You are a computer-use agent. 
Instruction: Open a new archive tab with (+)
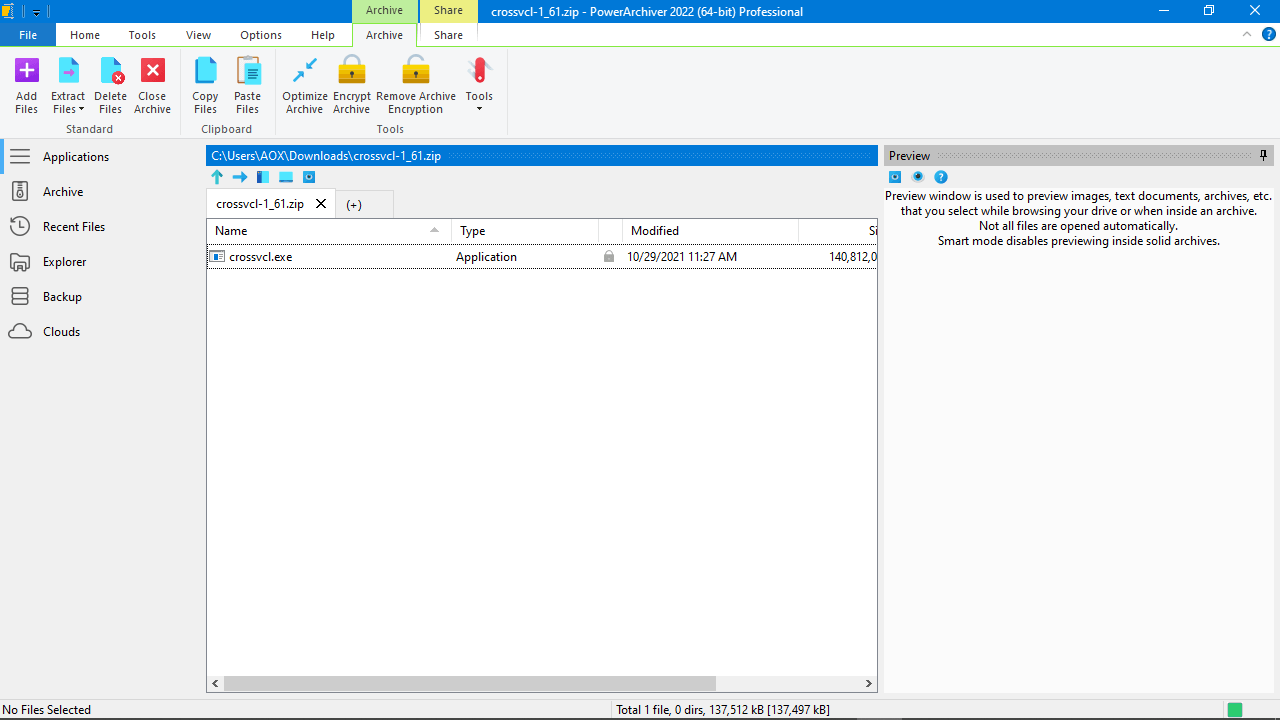coord(355,203)
